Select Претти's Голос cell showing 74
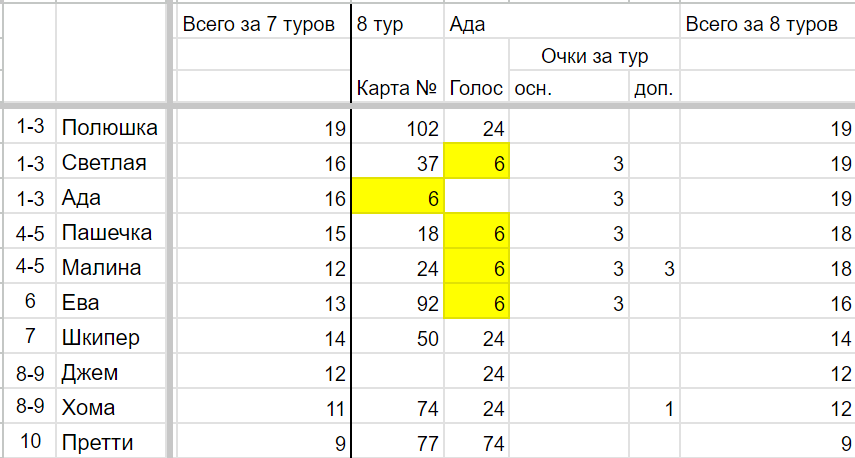 pyautogui.click(x=477, y=441)
